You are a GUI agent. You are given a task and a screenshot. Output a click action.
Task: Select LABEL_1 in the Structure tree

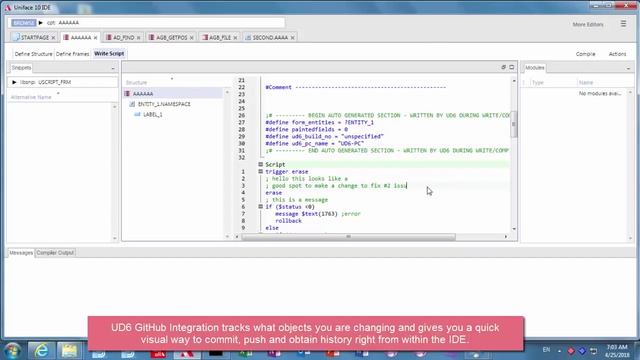coord(153,115)
